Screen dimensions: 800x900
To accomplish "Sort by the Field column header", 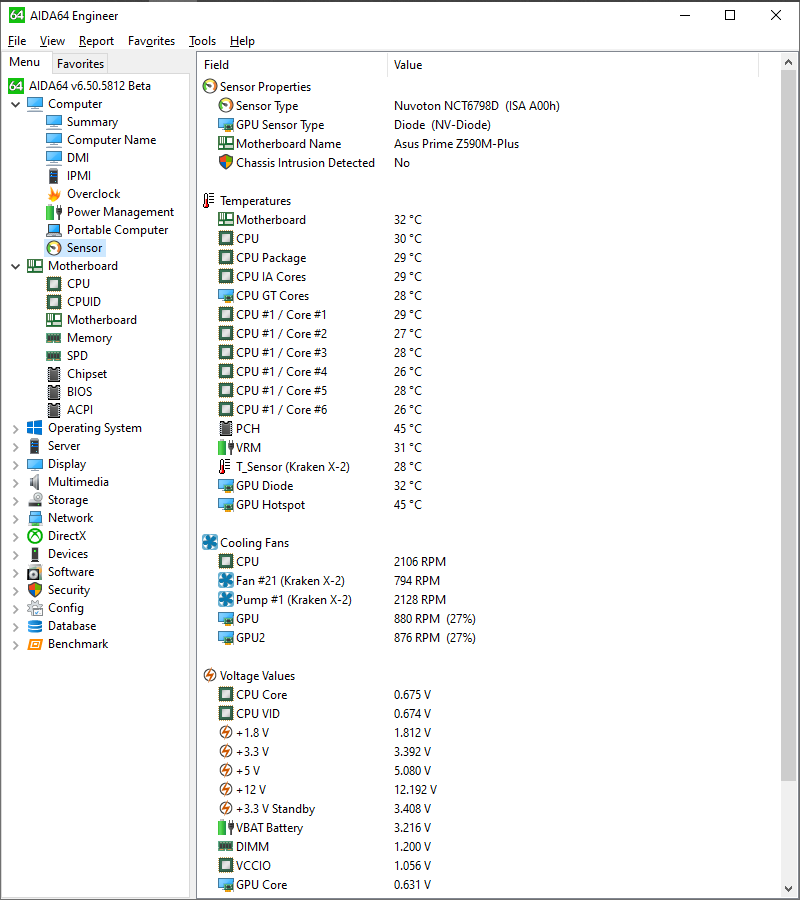I will click(293, 65).
